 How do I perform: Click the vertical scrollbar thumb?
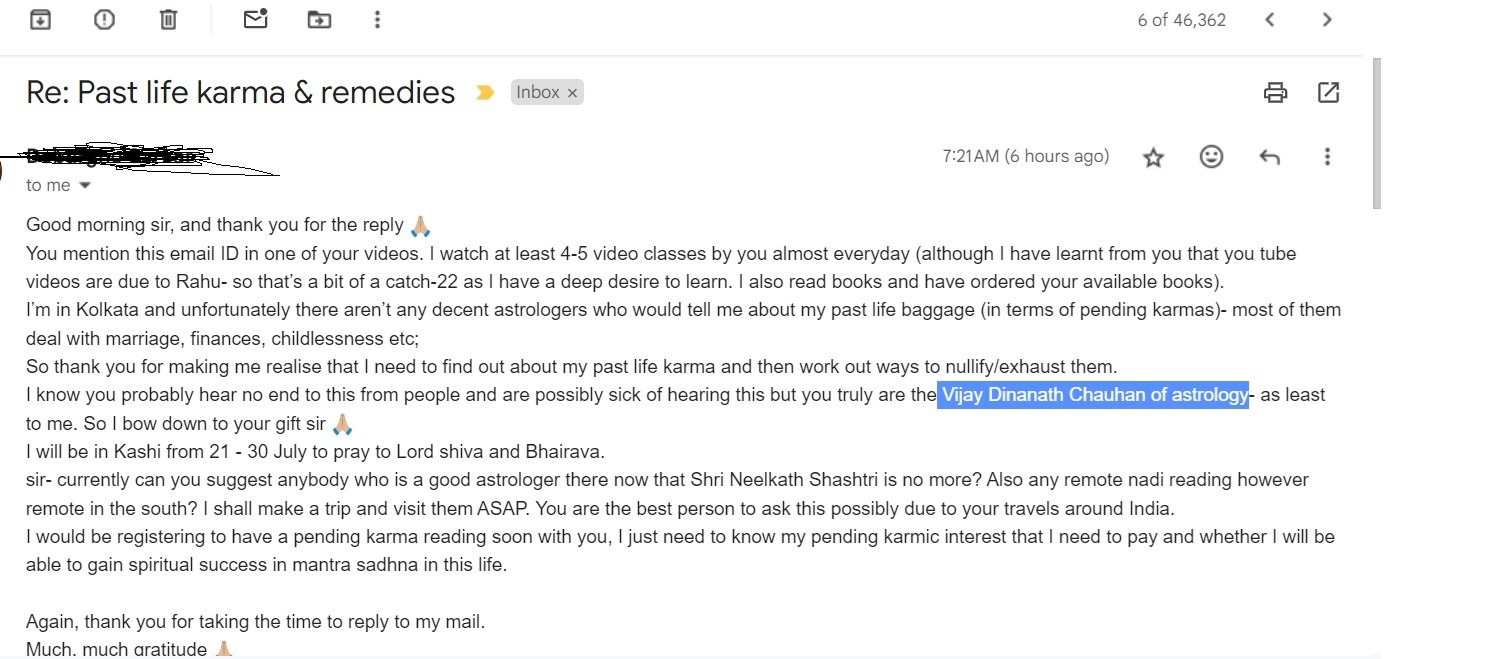click(1376, 133)
